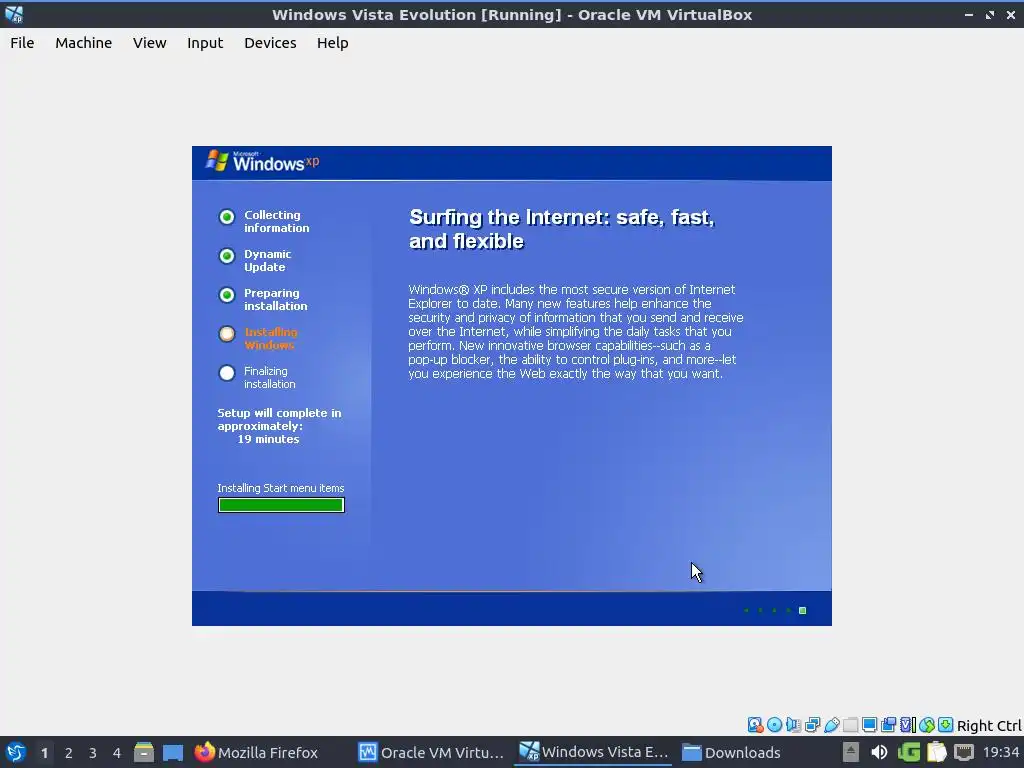This screenshot has height=768, width=1024.
Task: Click the VirtualBox window title icon
Action: pyautogui.click(x=14, y=14)
